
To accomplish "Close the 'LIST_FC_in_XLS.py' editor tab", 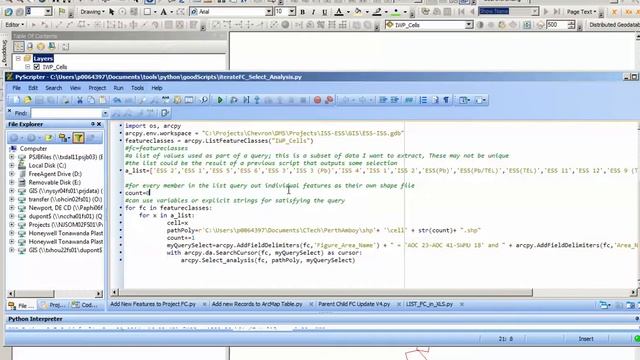I will pyautogui.click(x=462, y=304).
